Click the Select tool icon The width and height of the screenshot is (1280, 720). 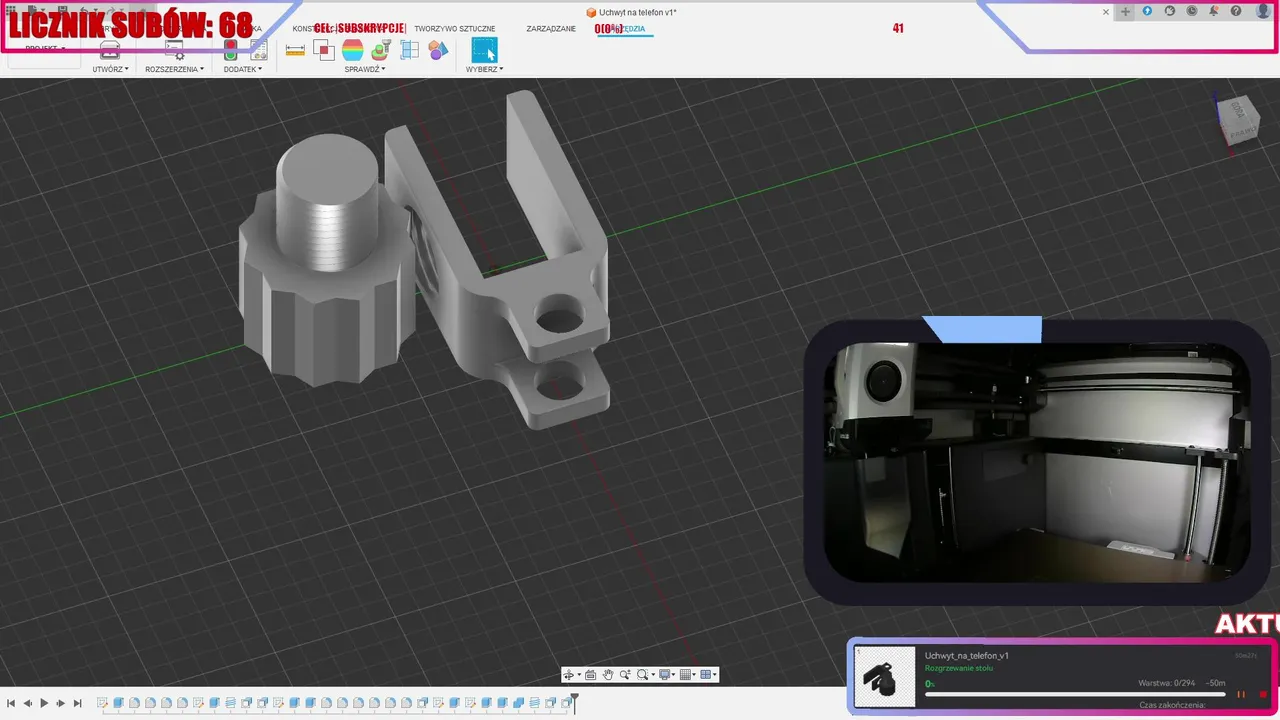pyautogui.click(x=484, y=50)
